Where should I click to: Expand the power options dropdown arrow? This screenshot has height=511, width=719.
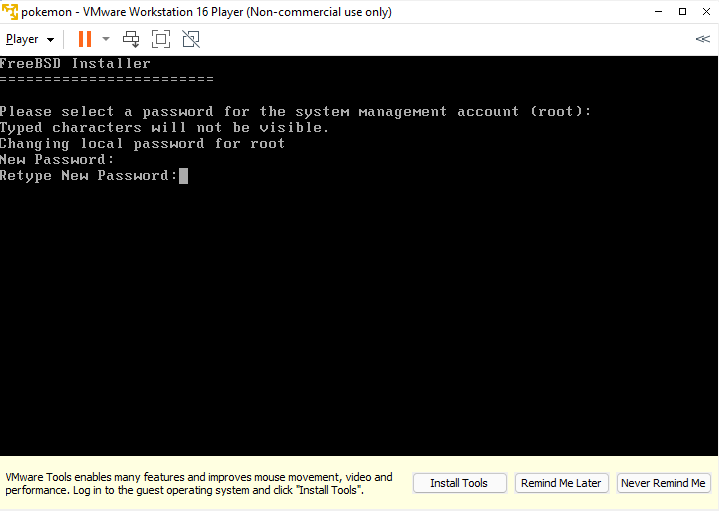point(106,39)
